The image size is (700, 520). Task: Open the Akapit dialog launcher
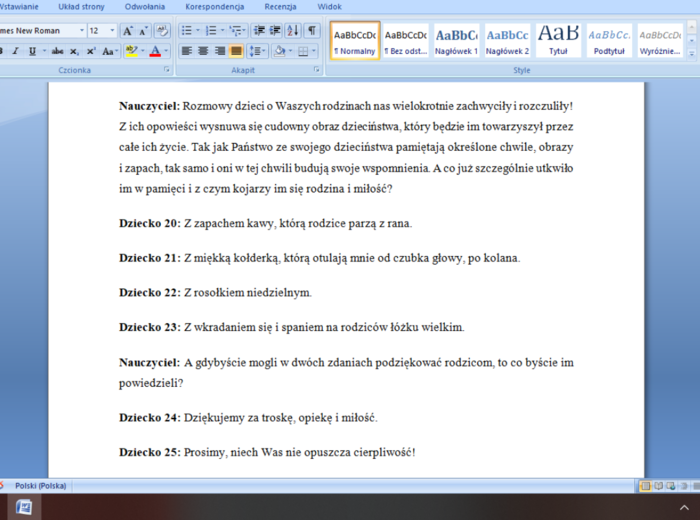(x=316, y=71)
